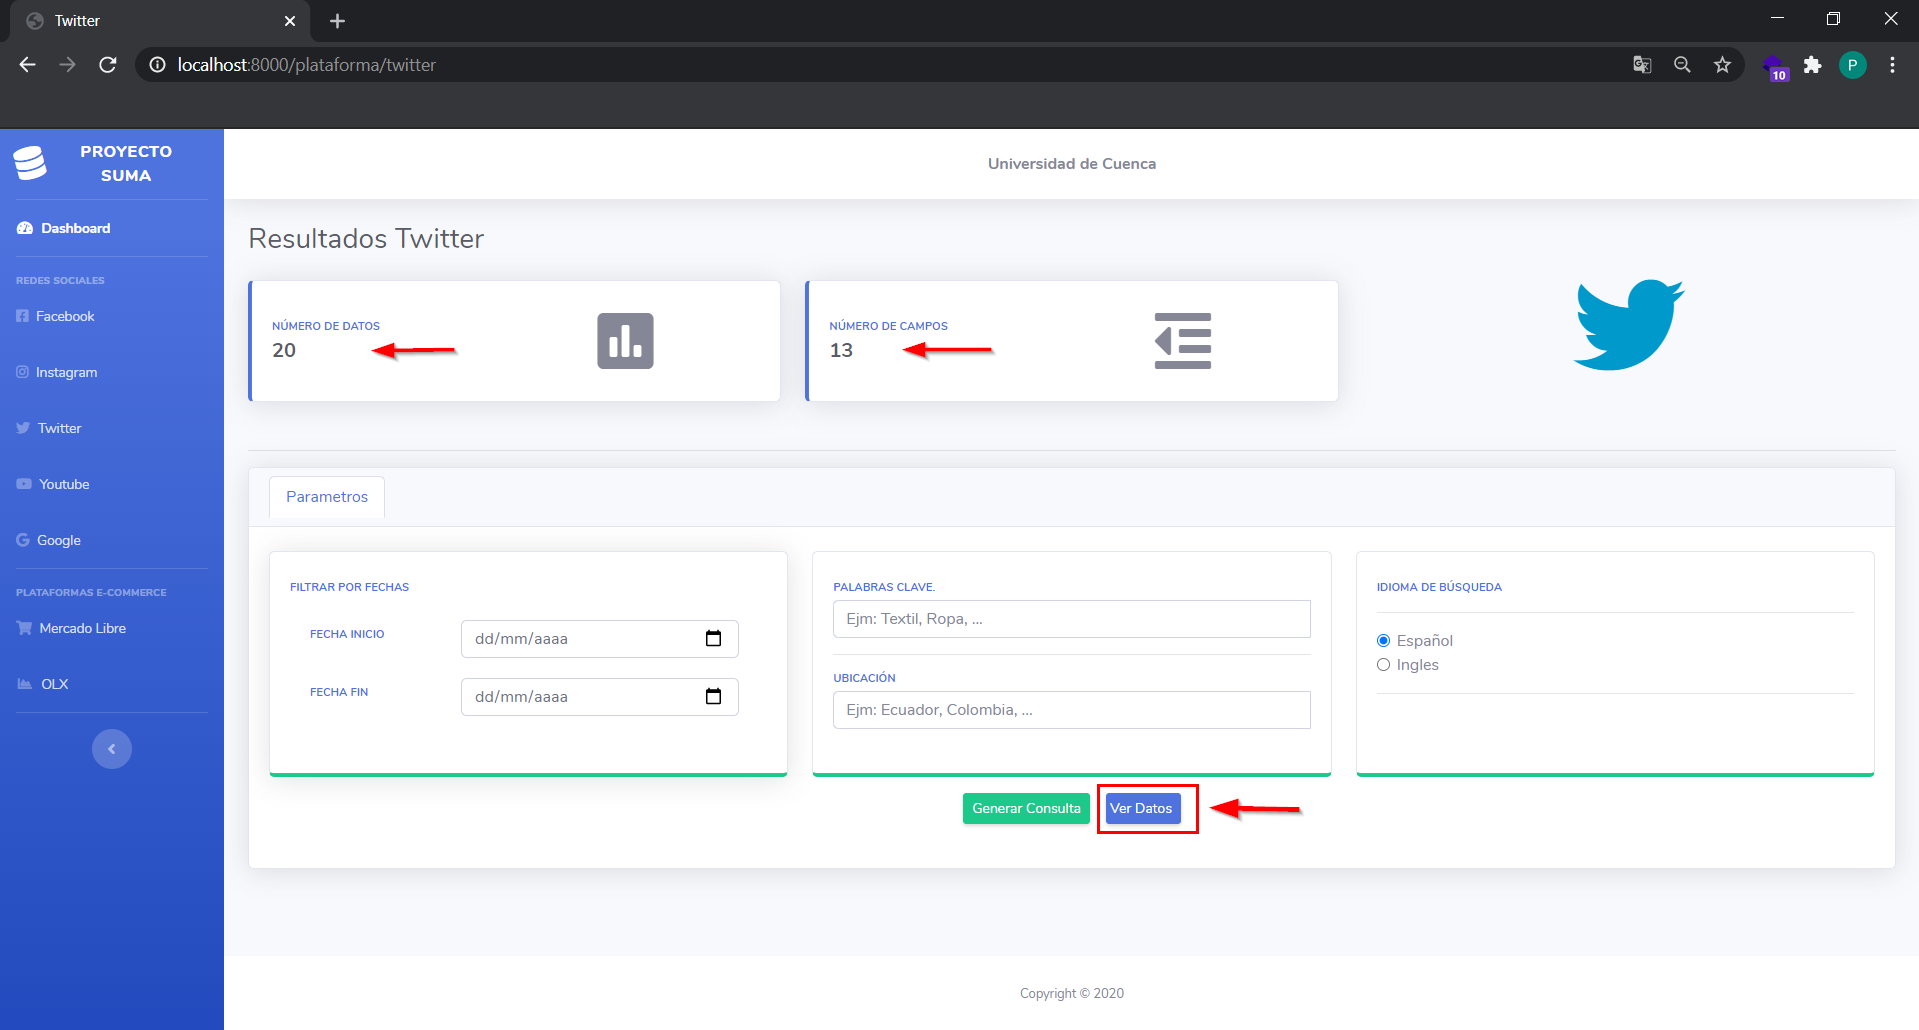Click the Copyright © 2020 footer text
Screen dimensions: 1919x1030
coord(1072,994)
